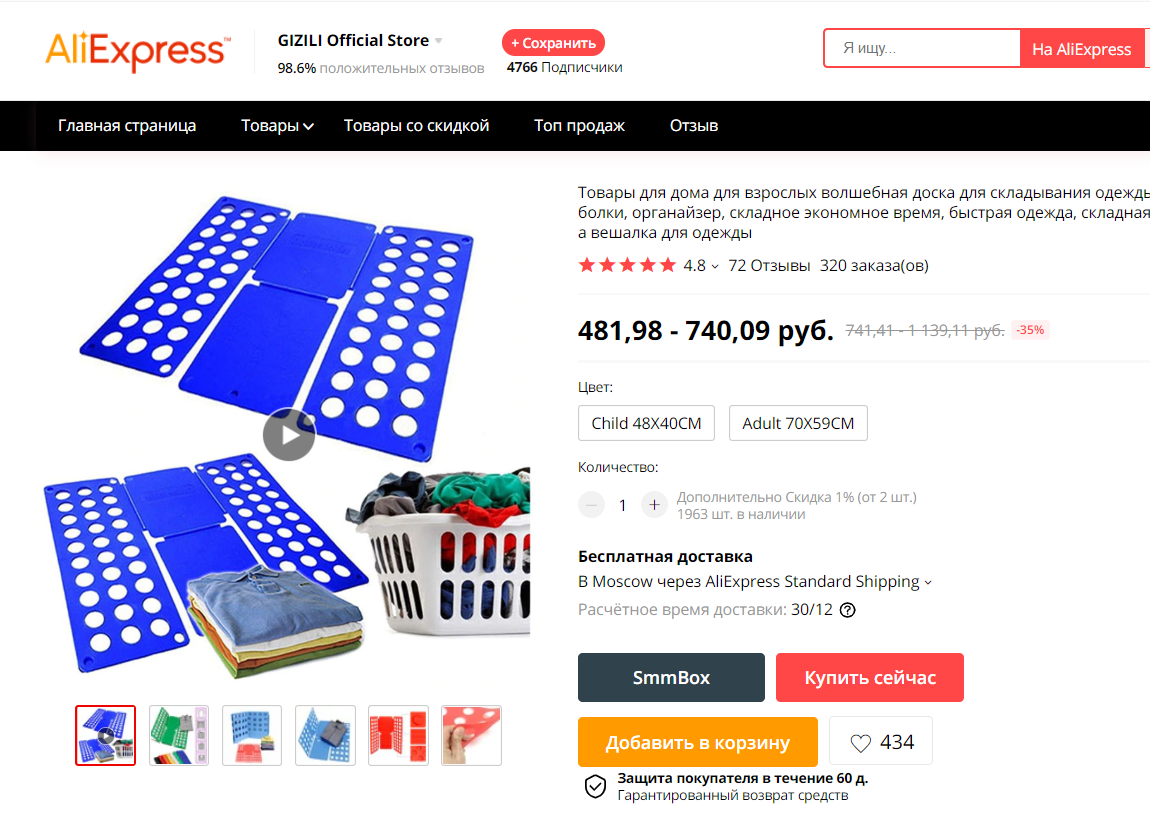This screenshot has width=1150, height=835.
Task: Expand the Товары menu dropdown
Action: click(x=277, y=126)
